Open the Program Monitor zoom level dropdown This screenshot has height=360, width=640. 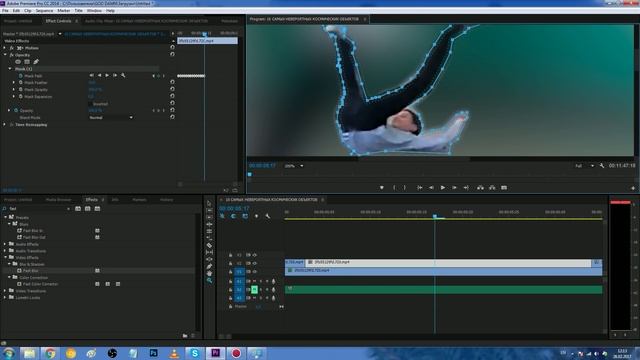tap(294, 166)
